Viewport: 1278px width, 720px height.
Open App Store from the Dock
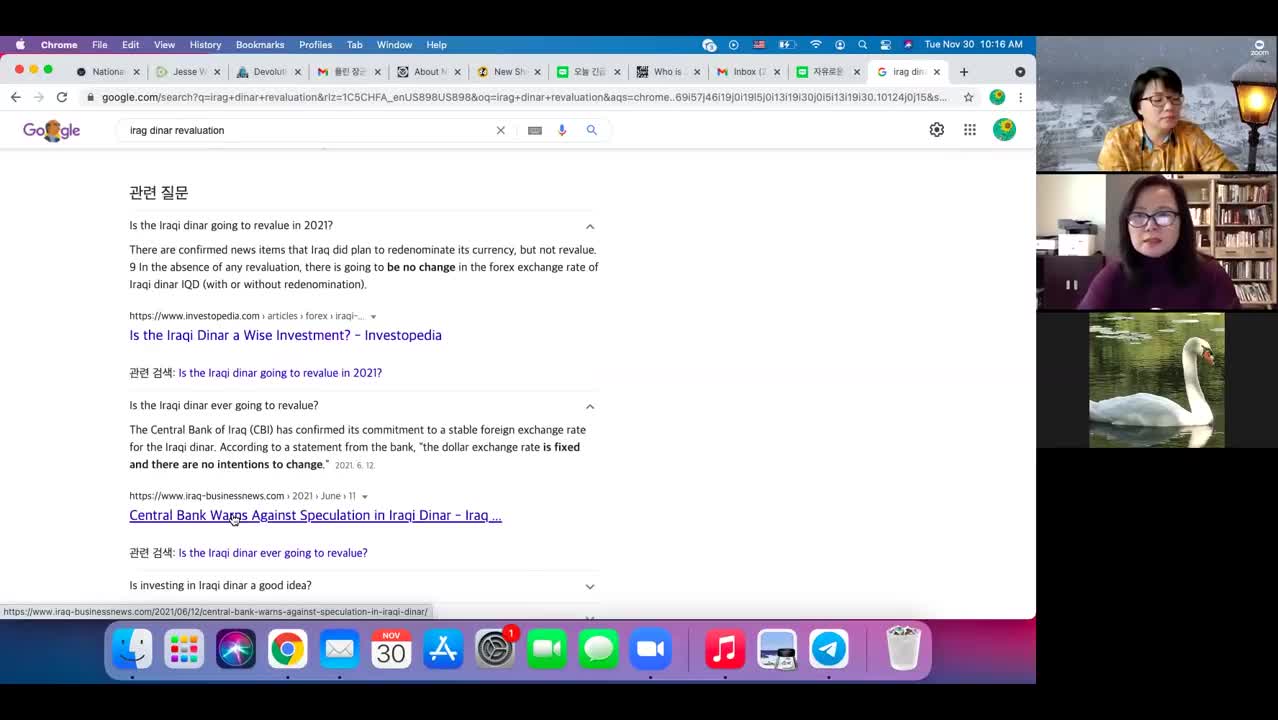point(443,650)
